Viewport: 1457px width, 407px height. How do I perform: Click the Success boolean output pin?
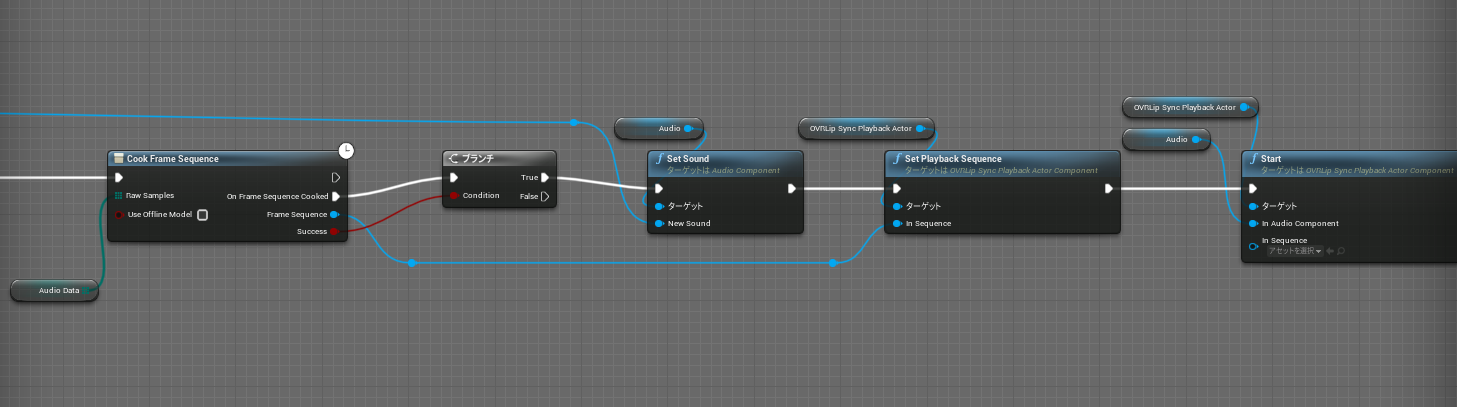[336, 232]
